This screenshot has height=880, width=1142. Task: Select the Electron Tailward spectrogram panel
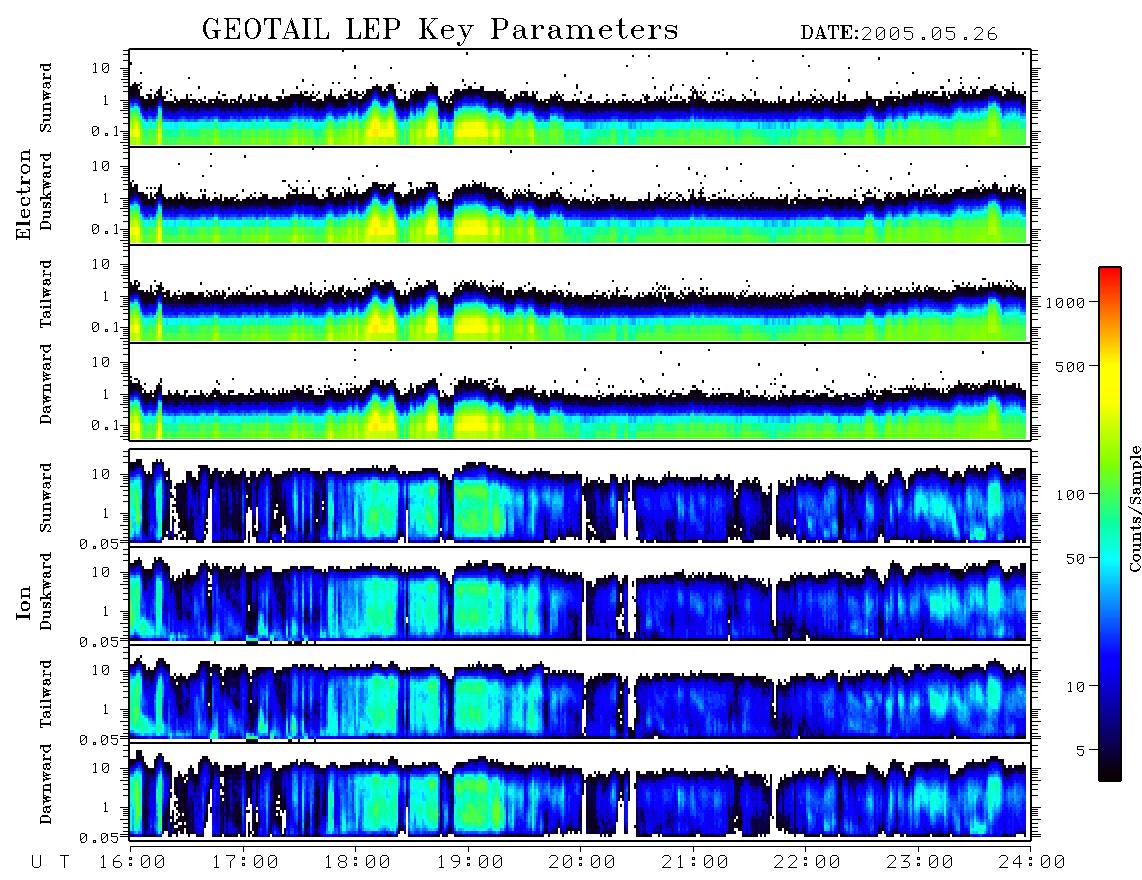point(580,294)
